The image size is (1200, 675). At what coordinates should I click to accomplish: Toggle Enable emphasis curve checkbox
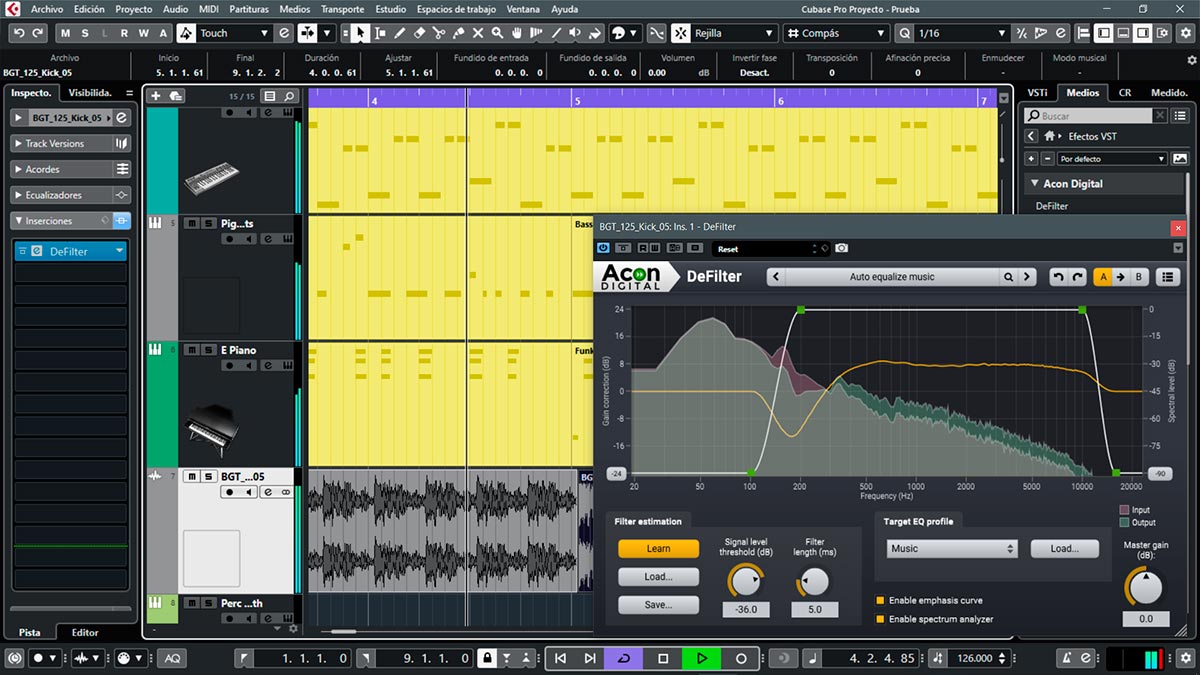[881, 601]
